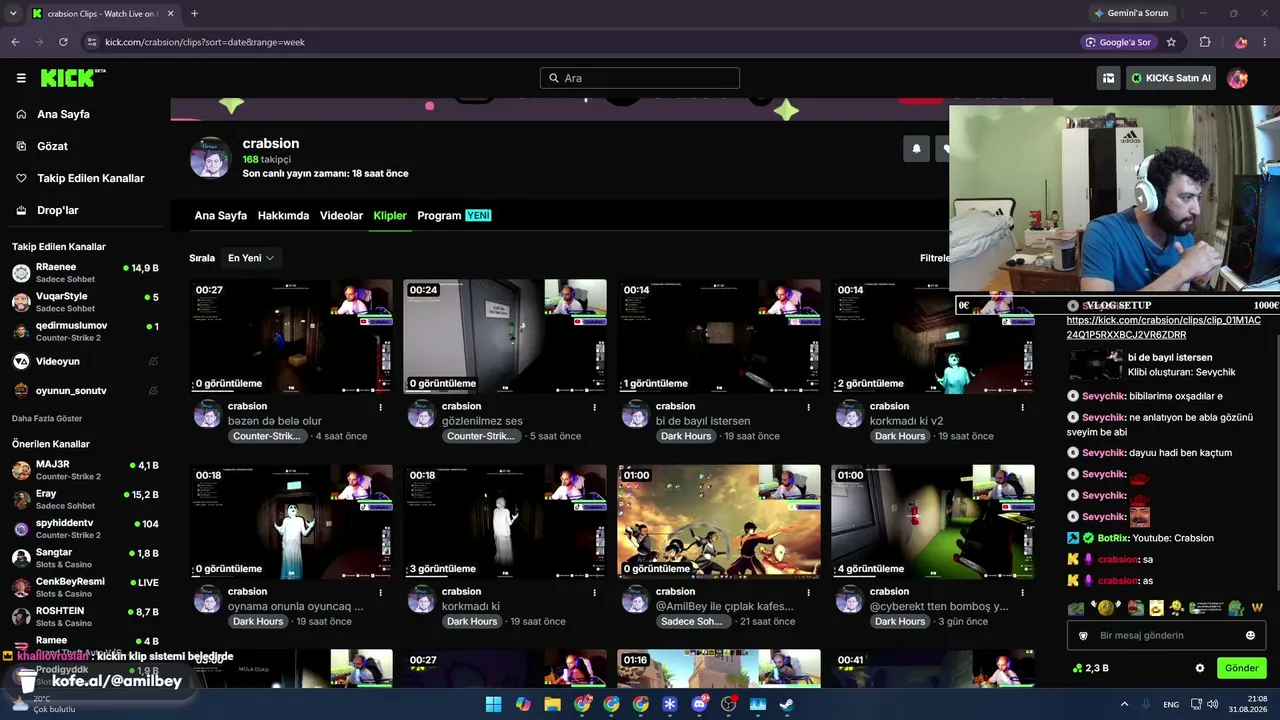Open the En Yeni sort dropdown

click(251, 258)
